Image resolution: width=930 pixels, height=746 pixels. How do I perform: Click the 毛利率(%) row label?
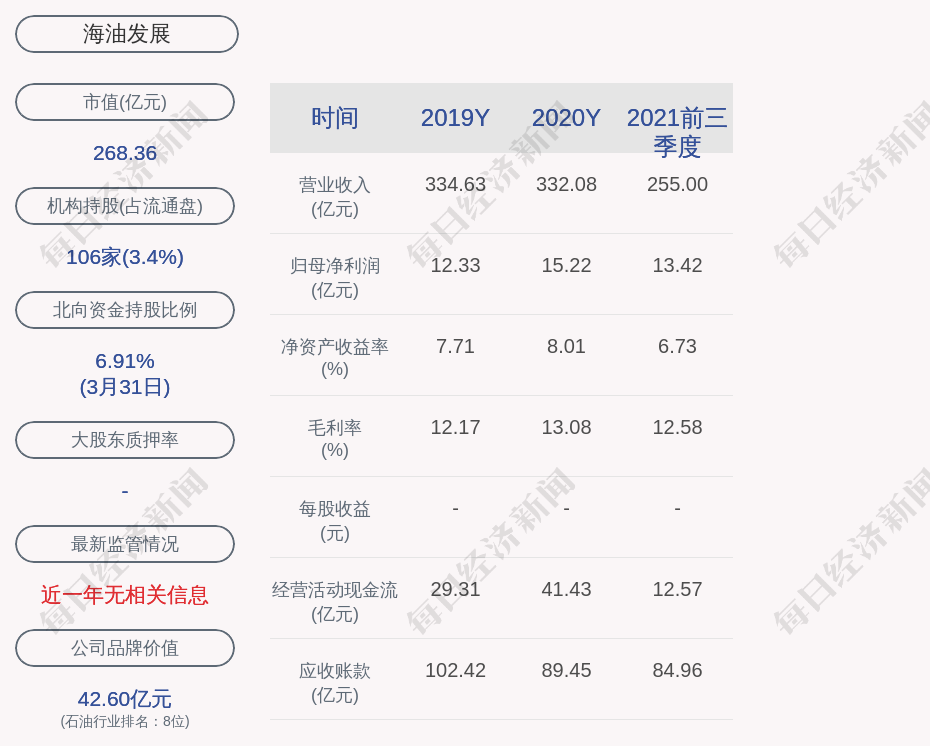tap(335, 439)
